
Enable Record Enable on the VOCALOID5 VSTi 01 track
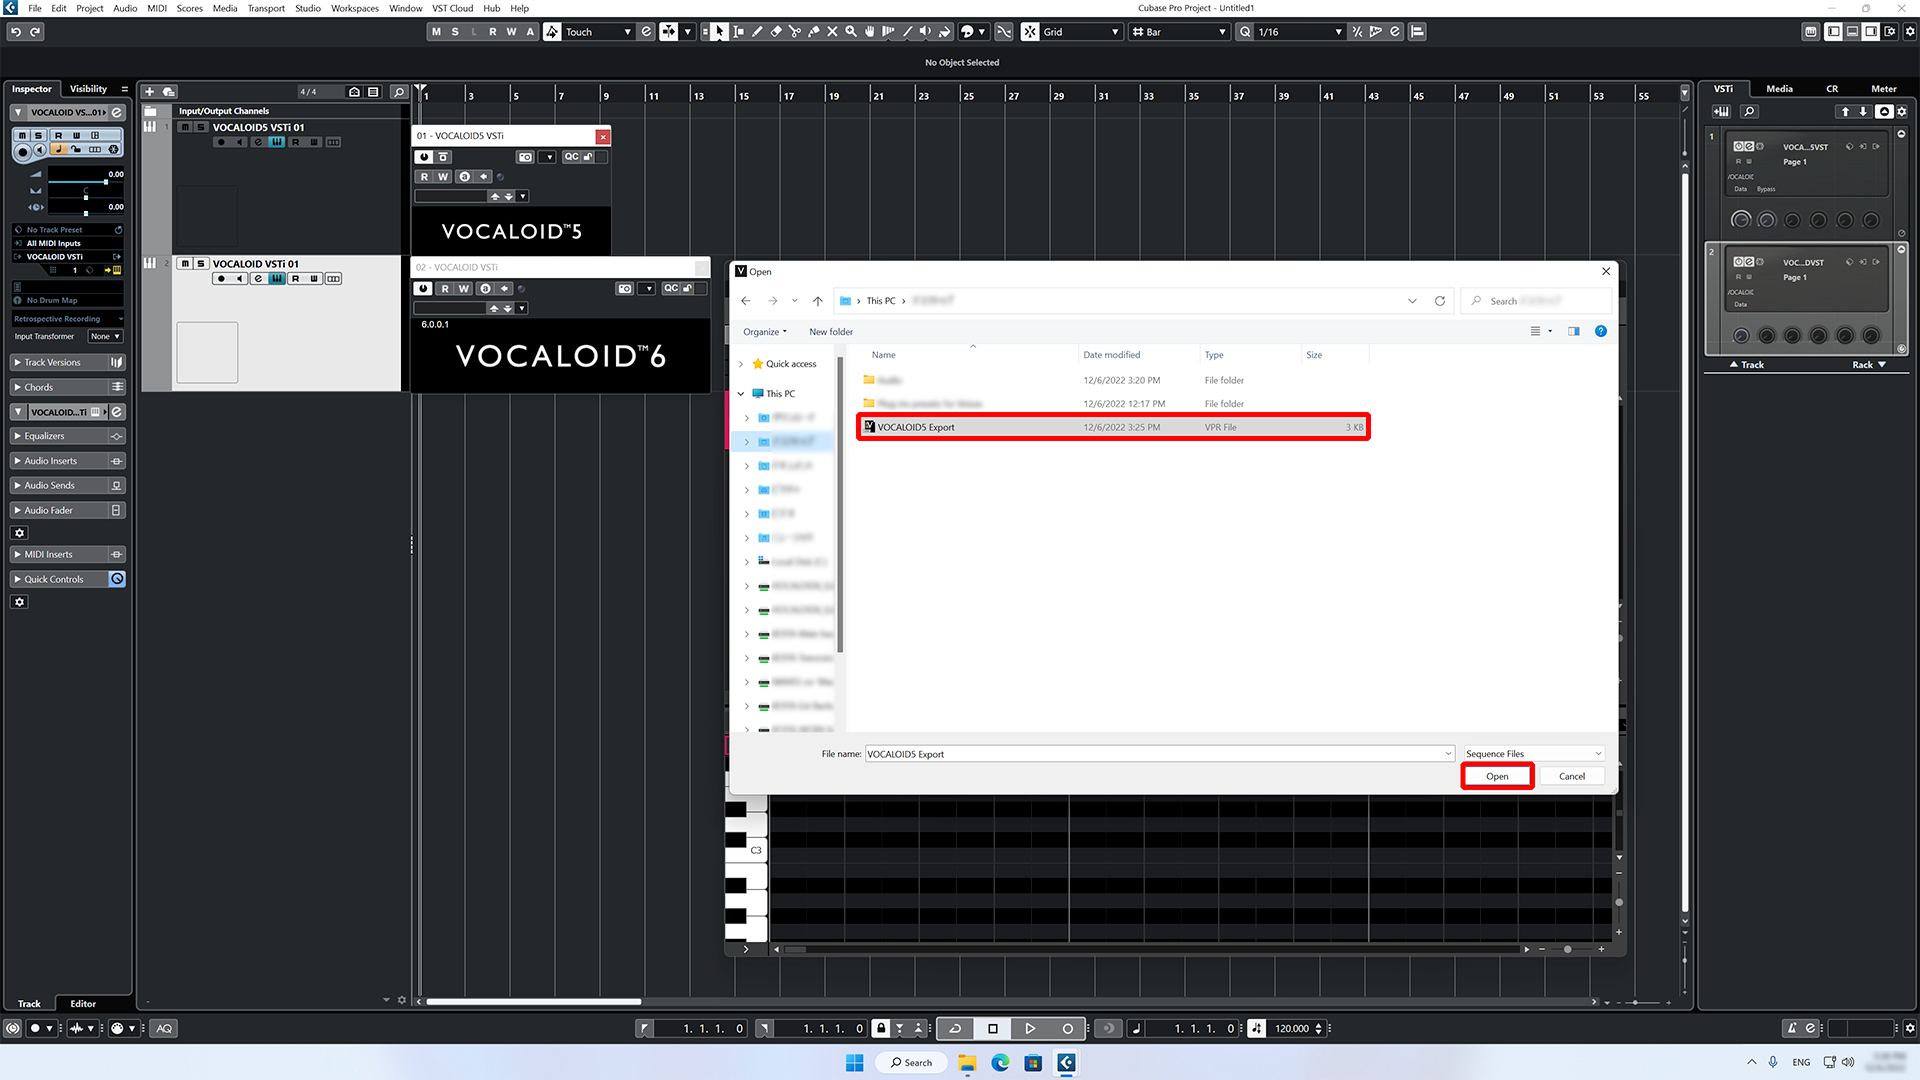221,141
